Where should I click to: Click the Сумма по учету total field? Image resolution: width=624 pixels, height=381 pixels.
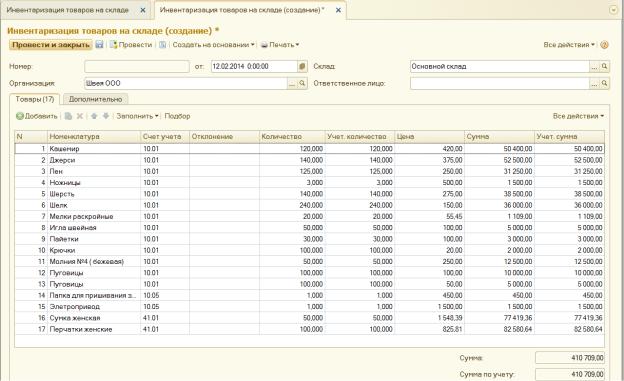click(570, 374)
